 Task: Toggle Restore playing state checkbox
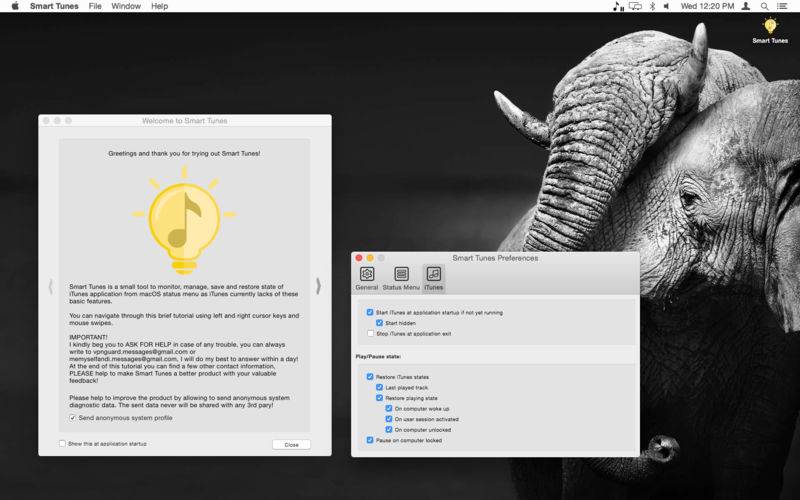(x=379, y=398)
